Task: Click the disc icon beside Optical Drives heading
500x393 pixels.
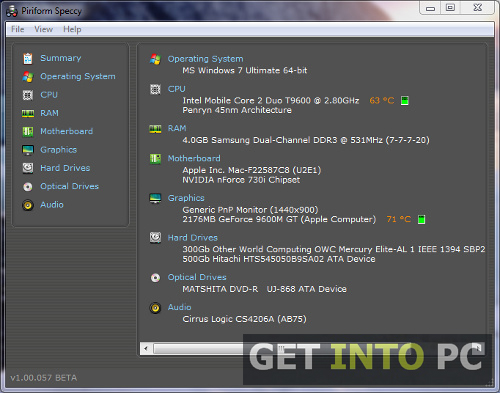Action: (x=155, y=277)
